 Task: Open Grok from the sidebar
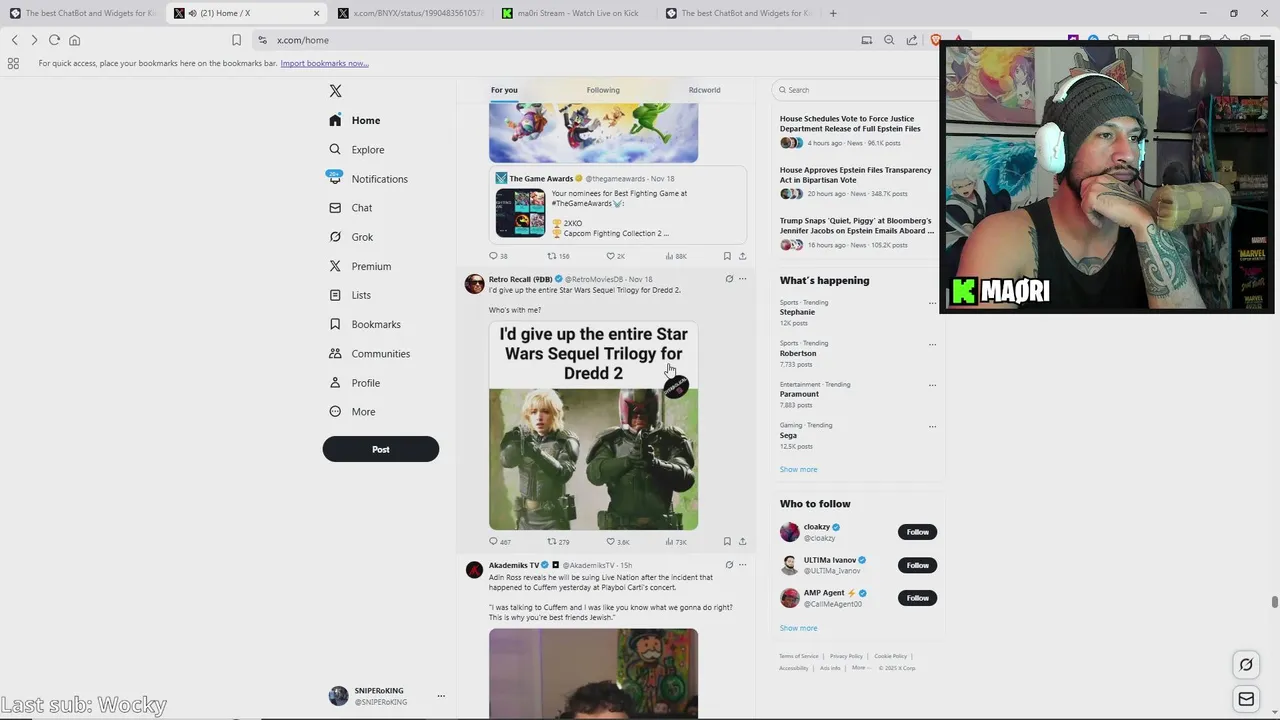click(351, 237)
